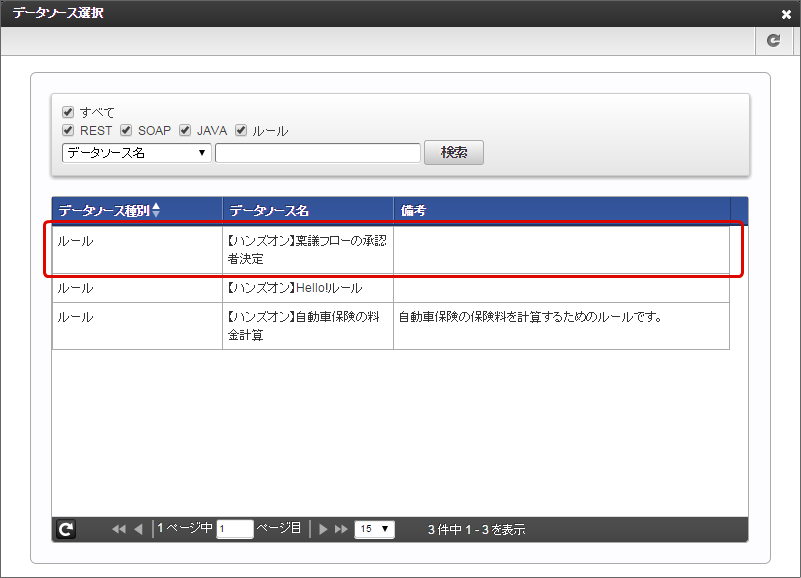The height and width of the screenshot is (578, 801).
Task: Uncheck the すべて checkbox
Action: click(68, 112)
